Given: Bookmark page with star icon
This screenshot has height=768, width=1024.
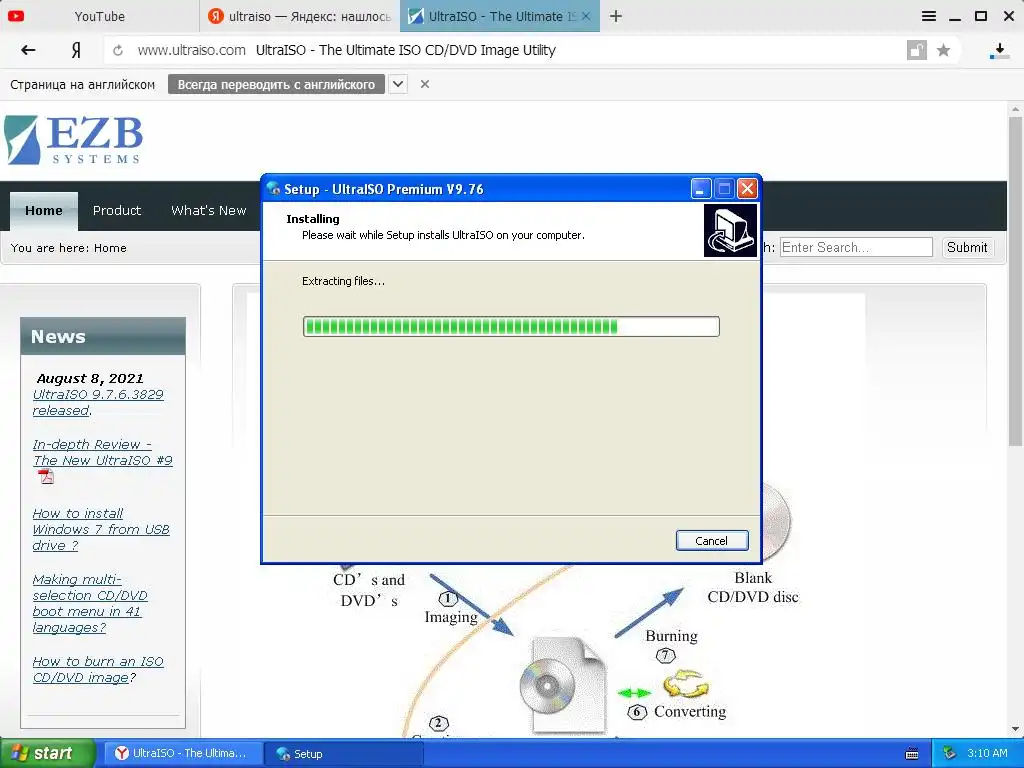Looking at the screenshot, I should (x=943, y=50).
